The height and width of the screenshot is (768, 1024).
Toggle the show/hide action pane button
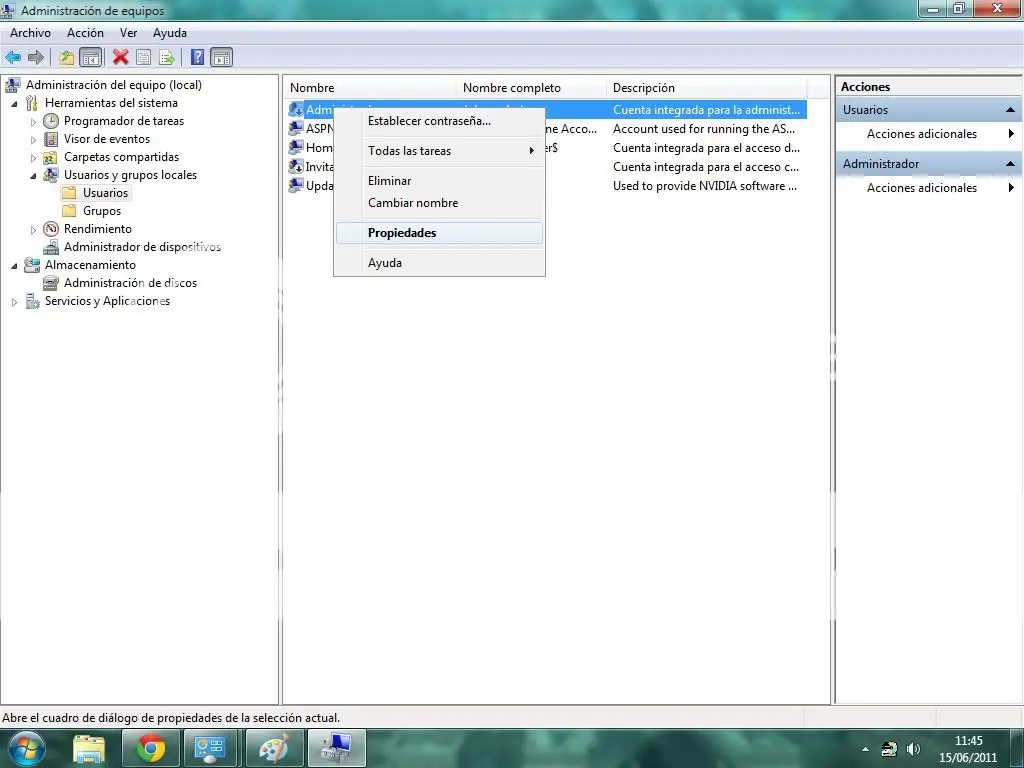pos(221,58)
